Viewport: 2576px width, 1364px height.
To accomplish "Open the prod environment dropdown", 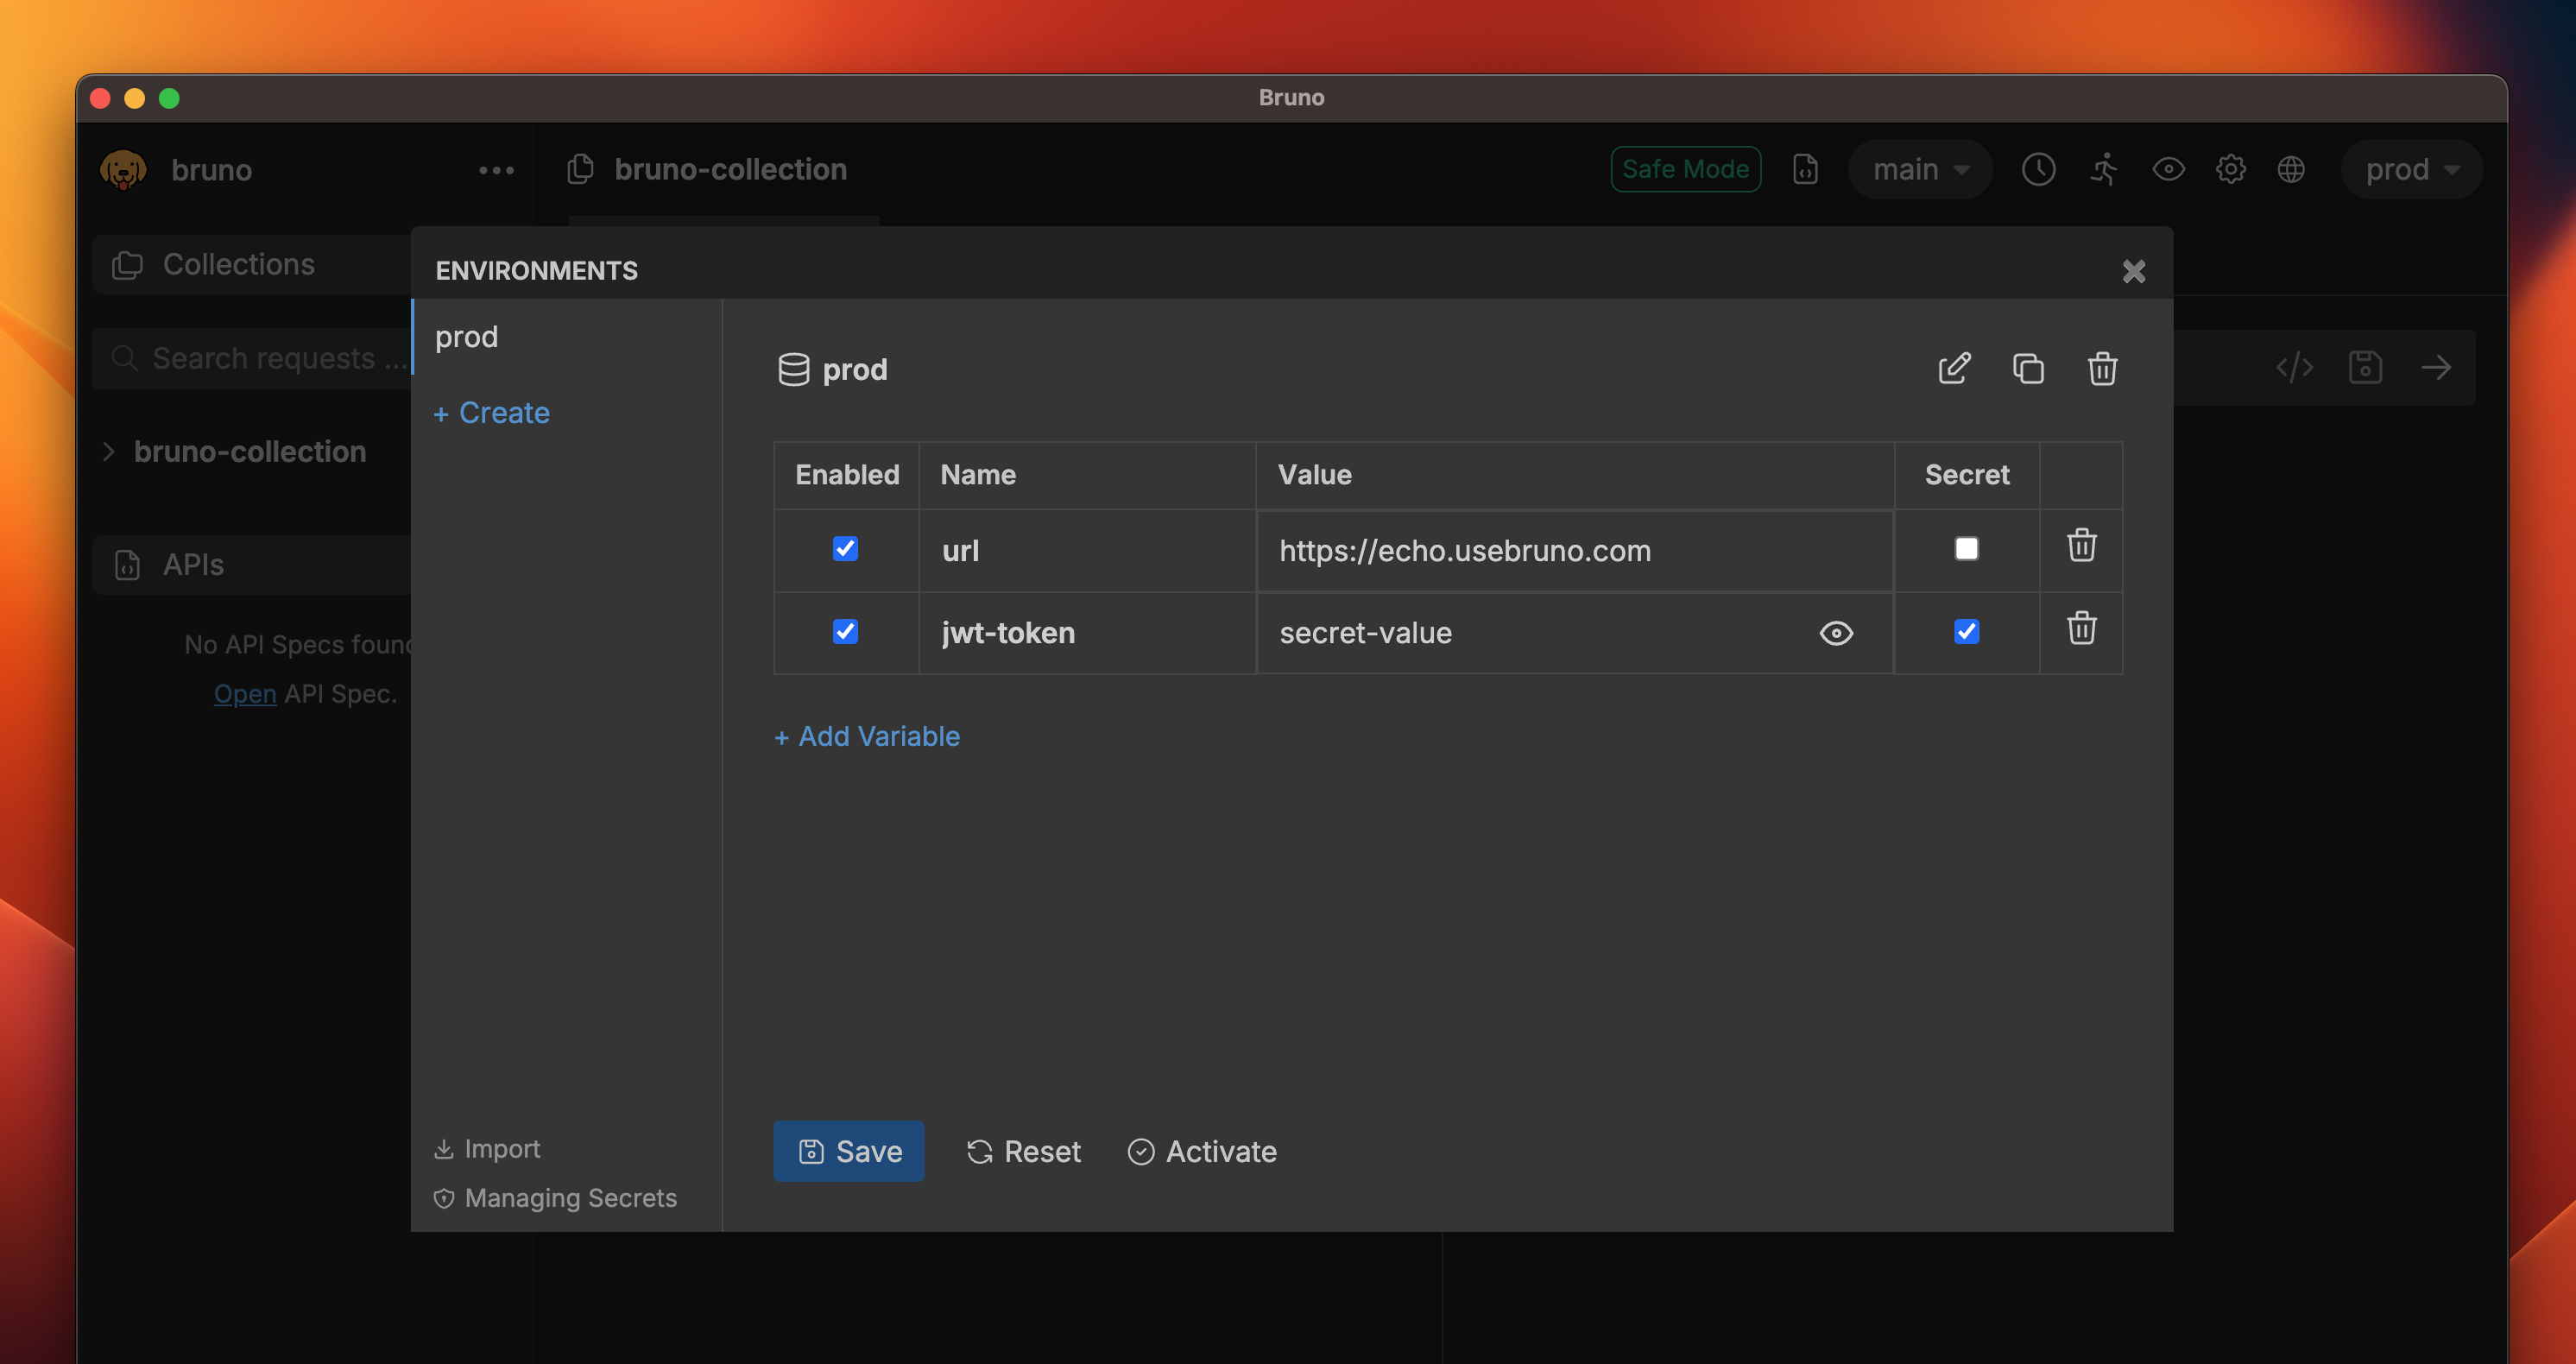I will click(2411, 169).
